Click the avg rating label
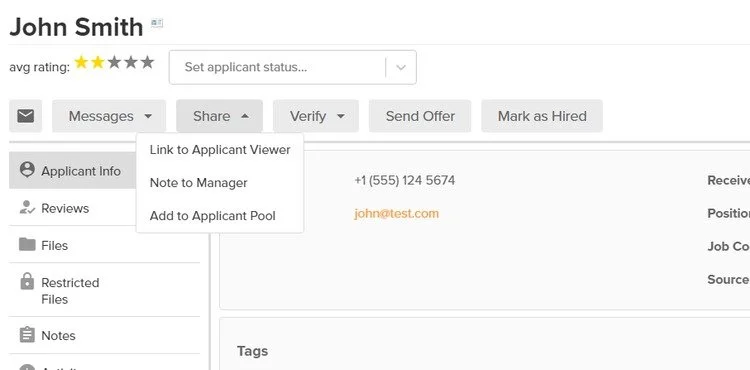The width and height of the screenshot is (750, 370). pyautogui.click(x=39, y=67)
